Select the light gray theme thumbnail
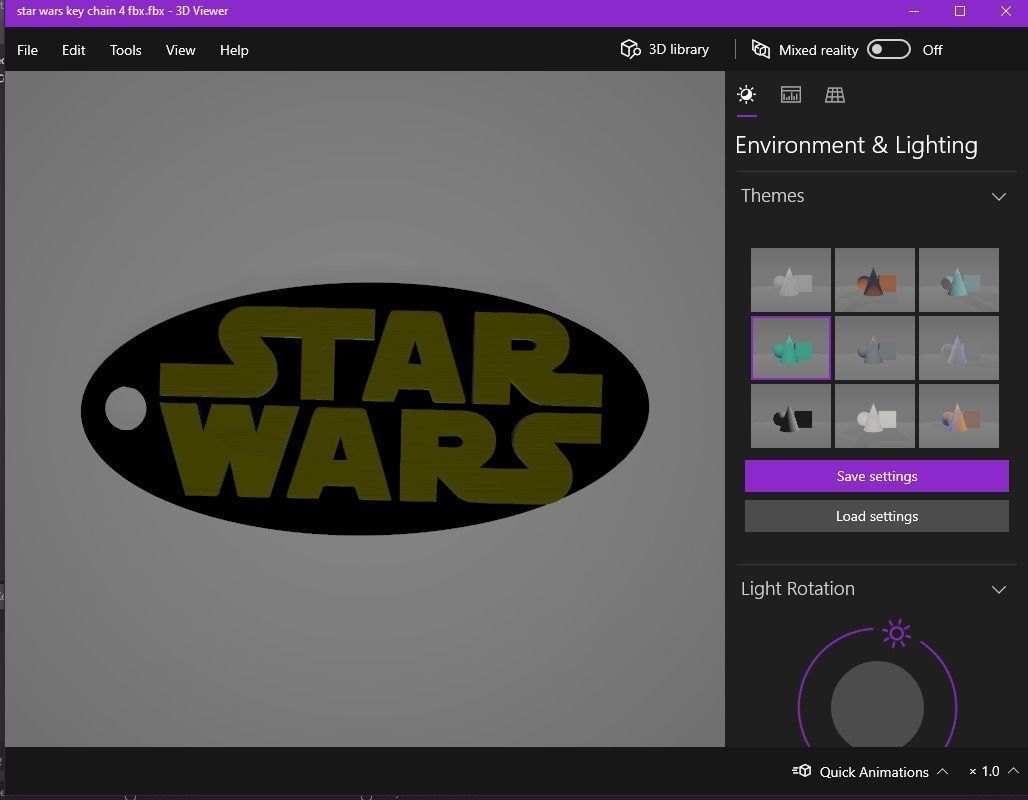1028x800 pixels. pos(791,280)
